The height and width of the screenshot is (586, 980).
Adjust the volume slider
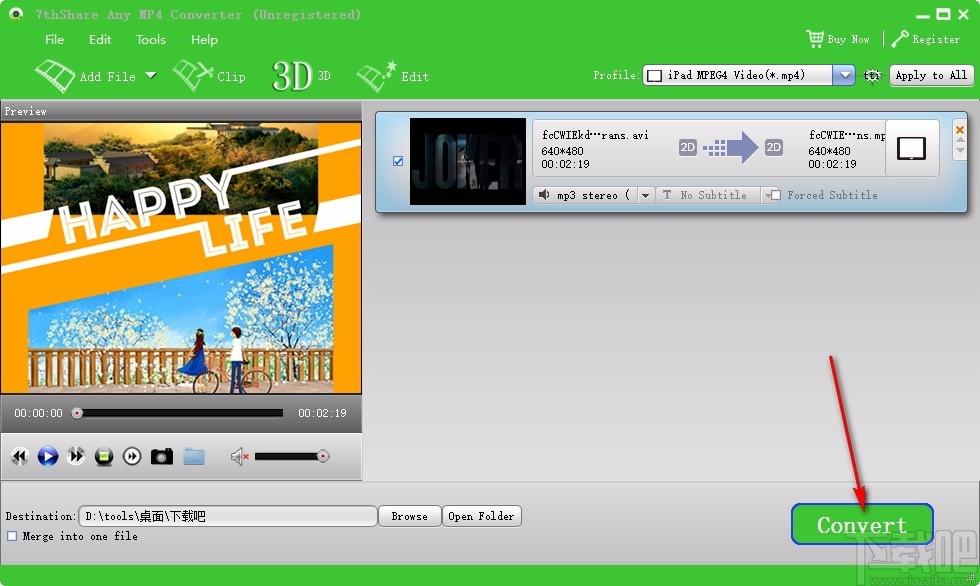pos(292,457)
